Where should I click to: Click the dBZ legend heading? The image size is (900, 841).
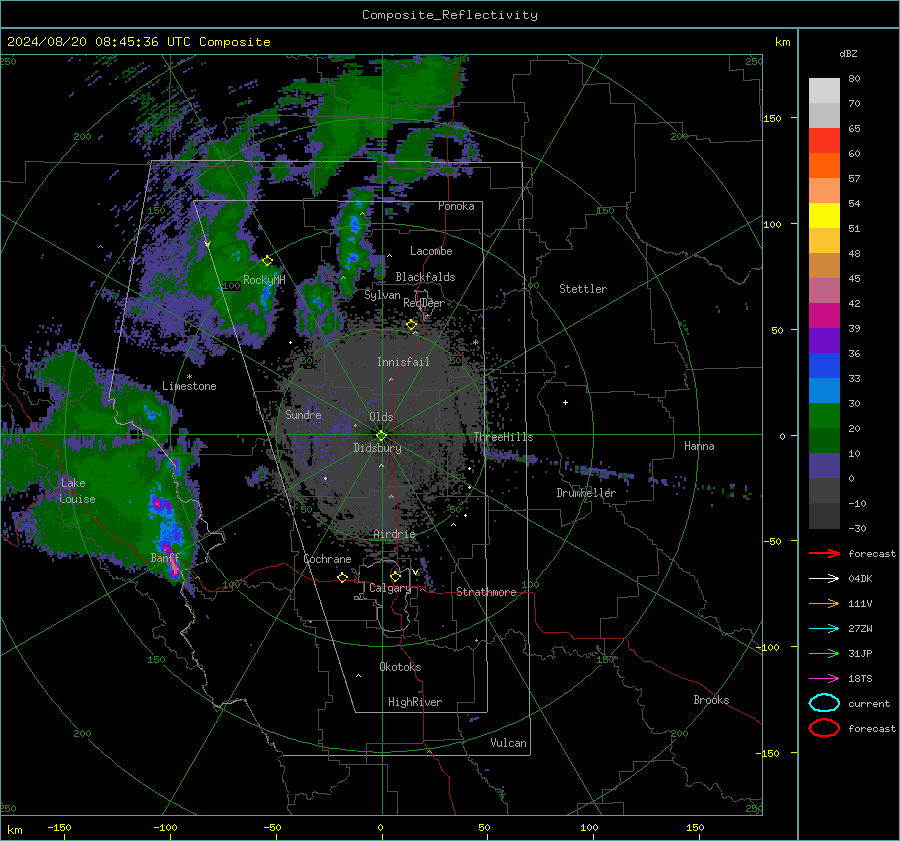tap(848, 53)
